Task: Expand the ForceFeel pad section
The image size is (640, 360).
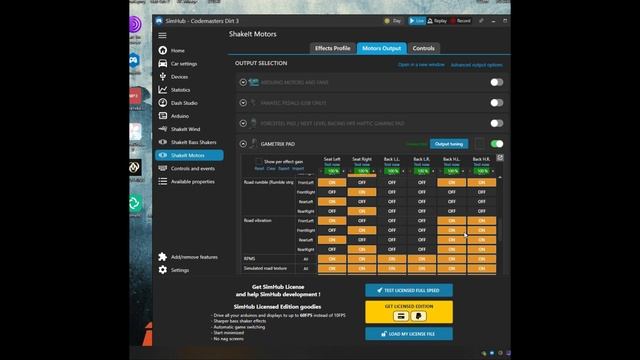Action: [x=243, y=123]
